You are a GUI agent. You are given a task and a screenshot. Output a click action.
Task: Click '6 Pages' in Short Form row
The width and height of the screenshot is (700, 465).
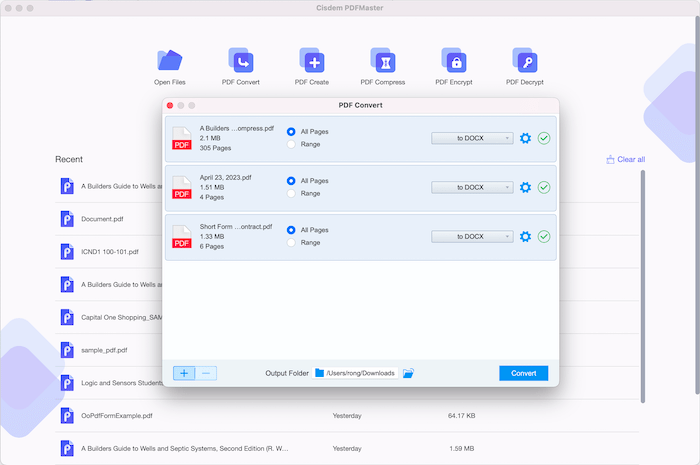pos(212,246)
